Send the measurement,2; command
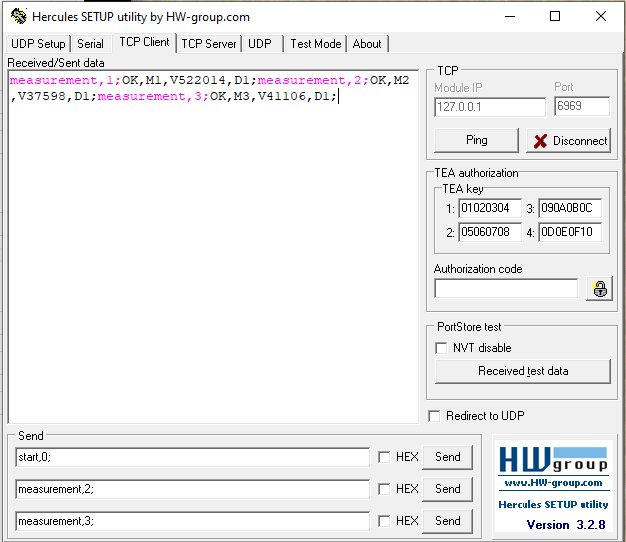The image size is (626, 542). pos(448,489)
